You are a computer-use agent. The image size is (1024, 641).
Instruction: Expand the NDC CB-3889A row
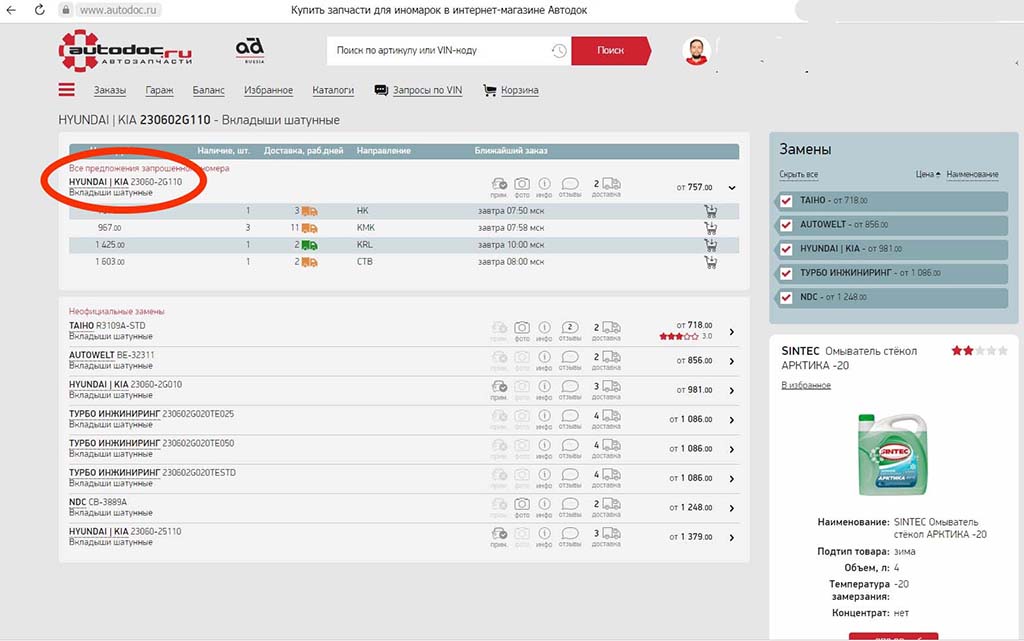point(731,508)
